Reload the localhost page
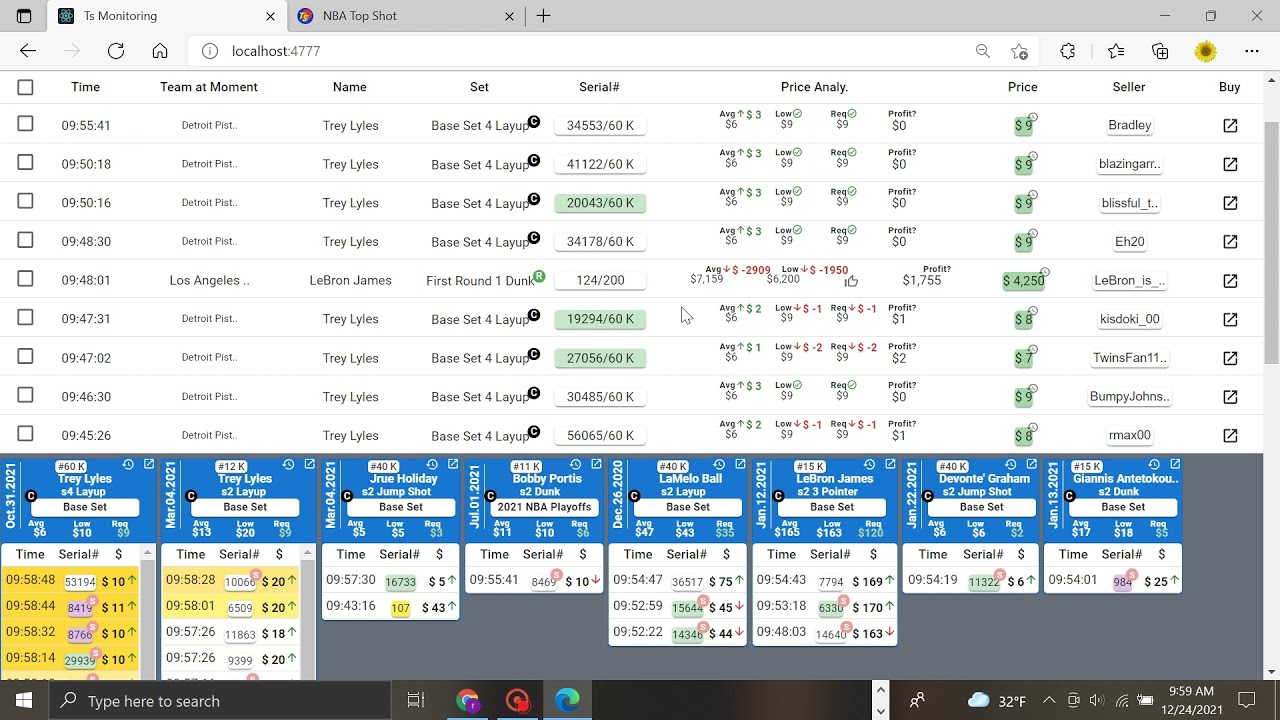 pyautogui.click(x=116, y=51)
